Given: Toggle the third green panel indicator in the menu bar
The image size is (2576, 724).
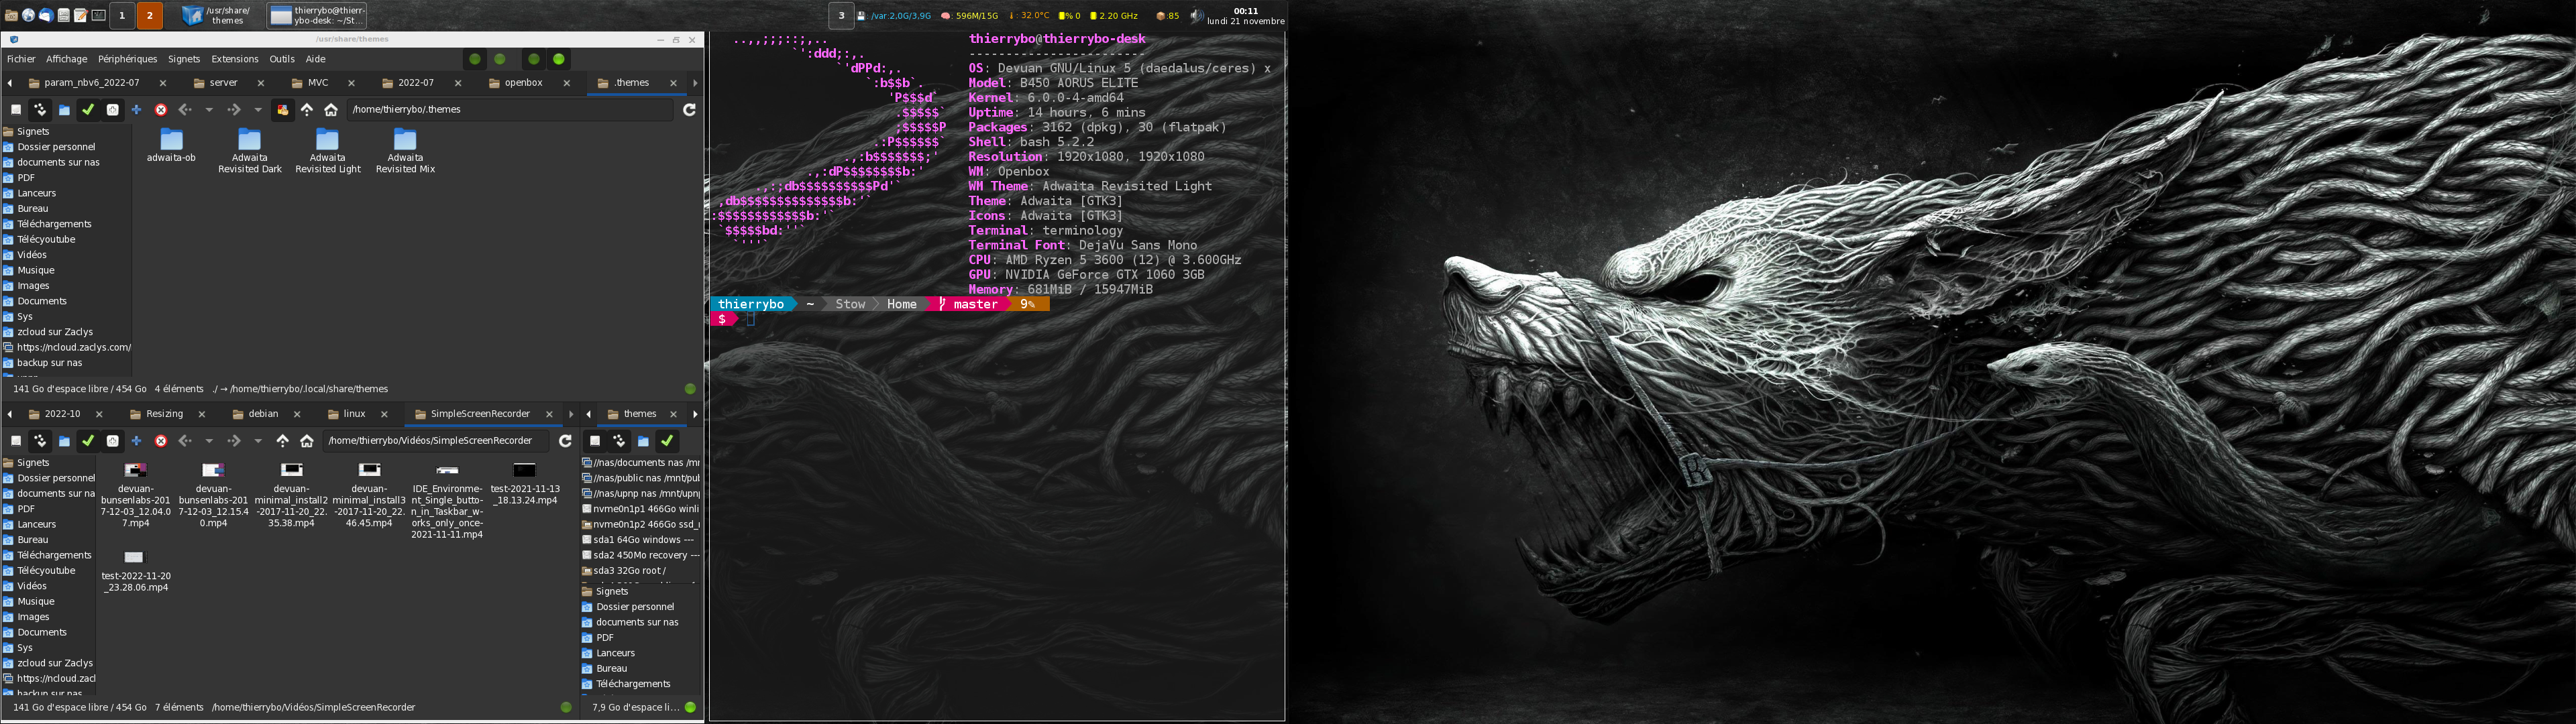Looking at the screenshot, I should [x=534, y=59].
